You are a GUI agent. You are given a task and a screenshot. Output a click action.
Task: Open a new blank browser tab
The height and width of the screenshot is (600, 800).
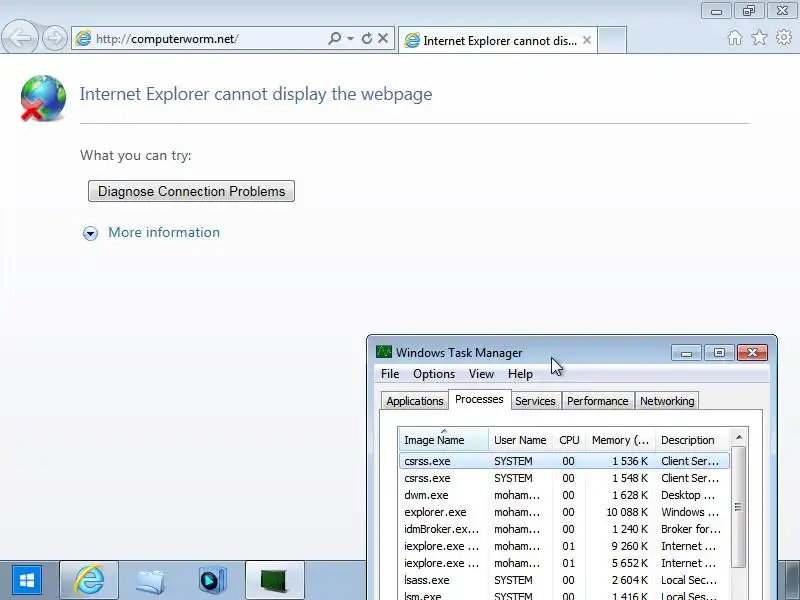612,40
